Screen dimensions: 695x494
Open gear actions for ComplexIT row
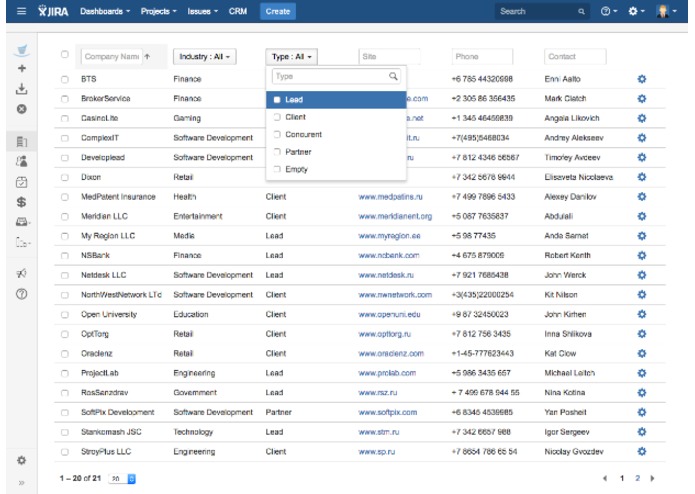coord(641,138)
